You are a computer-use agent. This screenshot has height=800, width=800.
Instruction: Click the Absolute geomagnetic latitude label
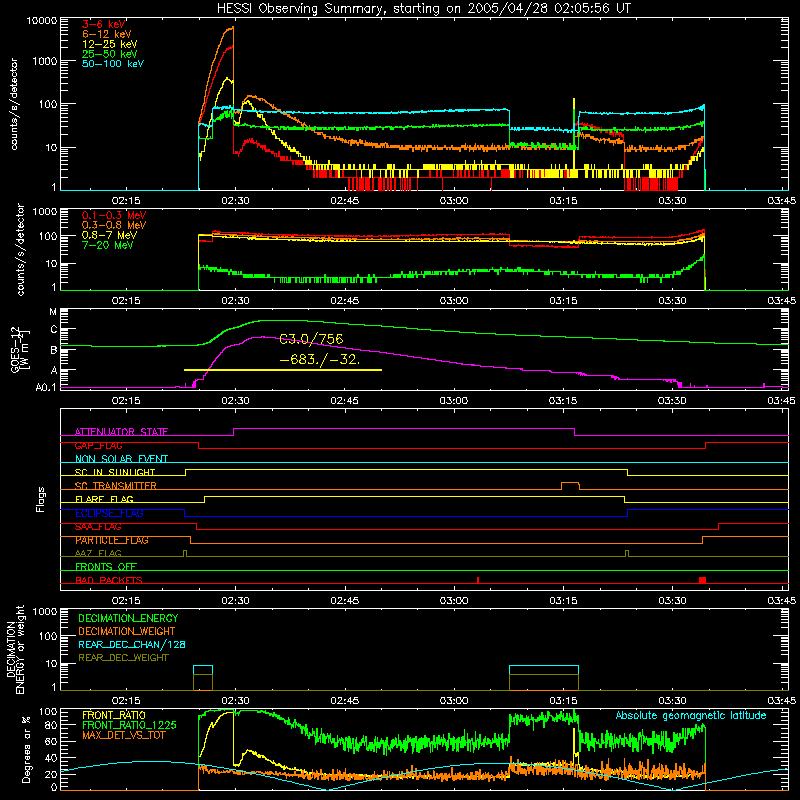point(691,715)
